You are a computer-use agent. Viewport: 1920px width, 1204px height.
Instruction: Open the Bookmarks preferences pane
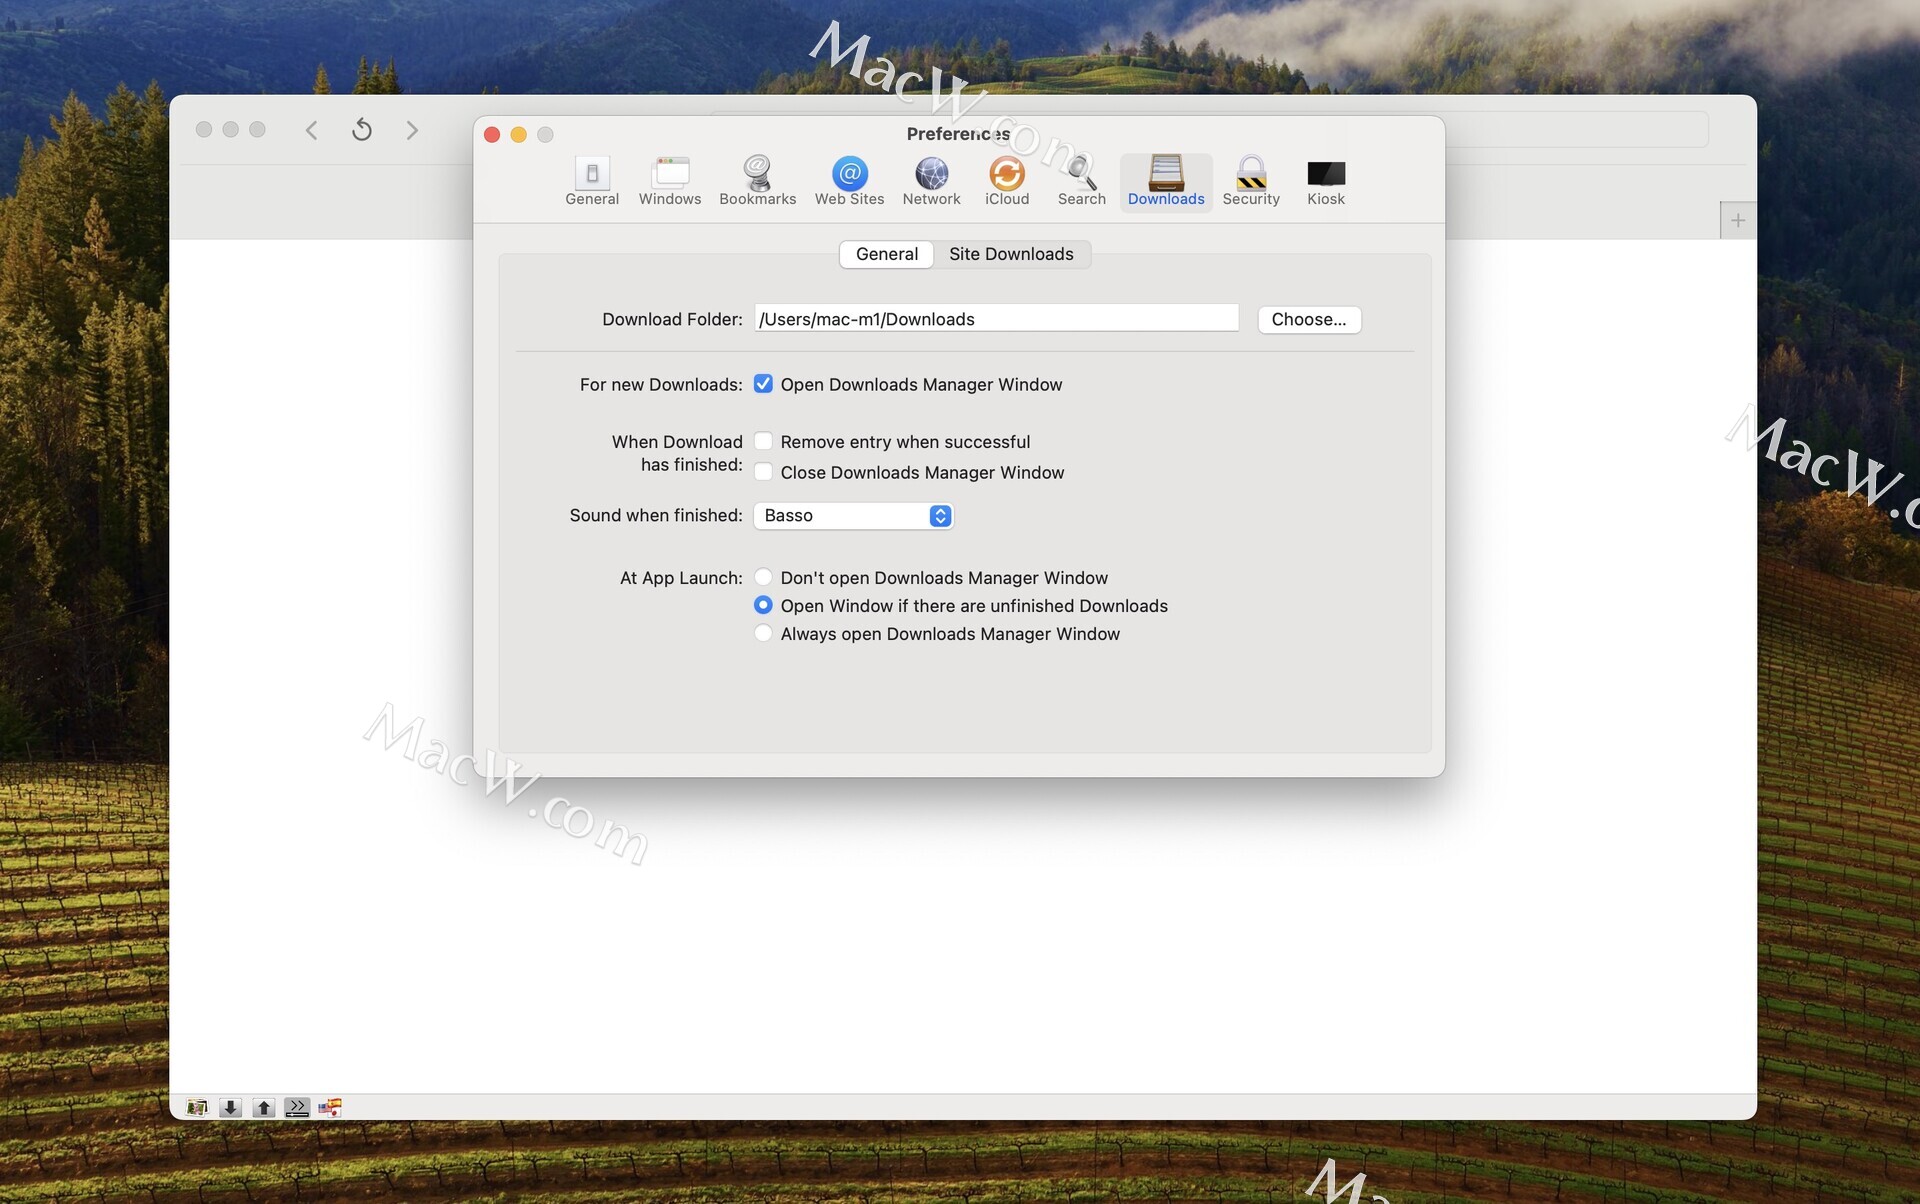757,181
